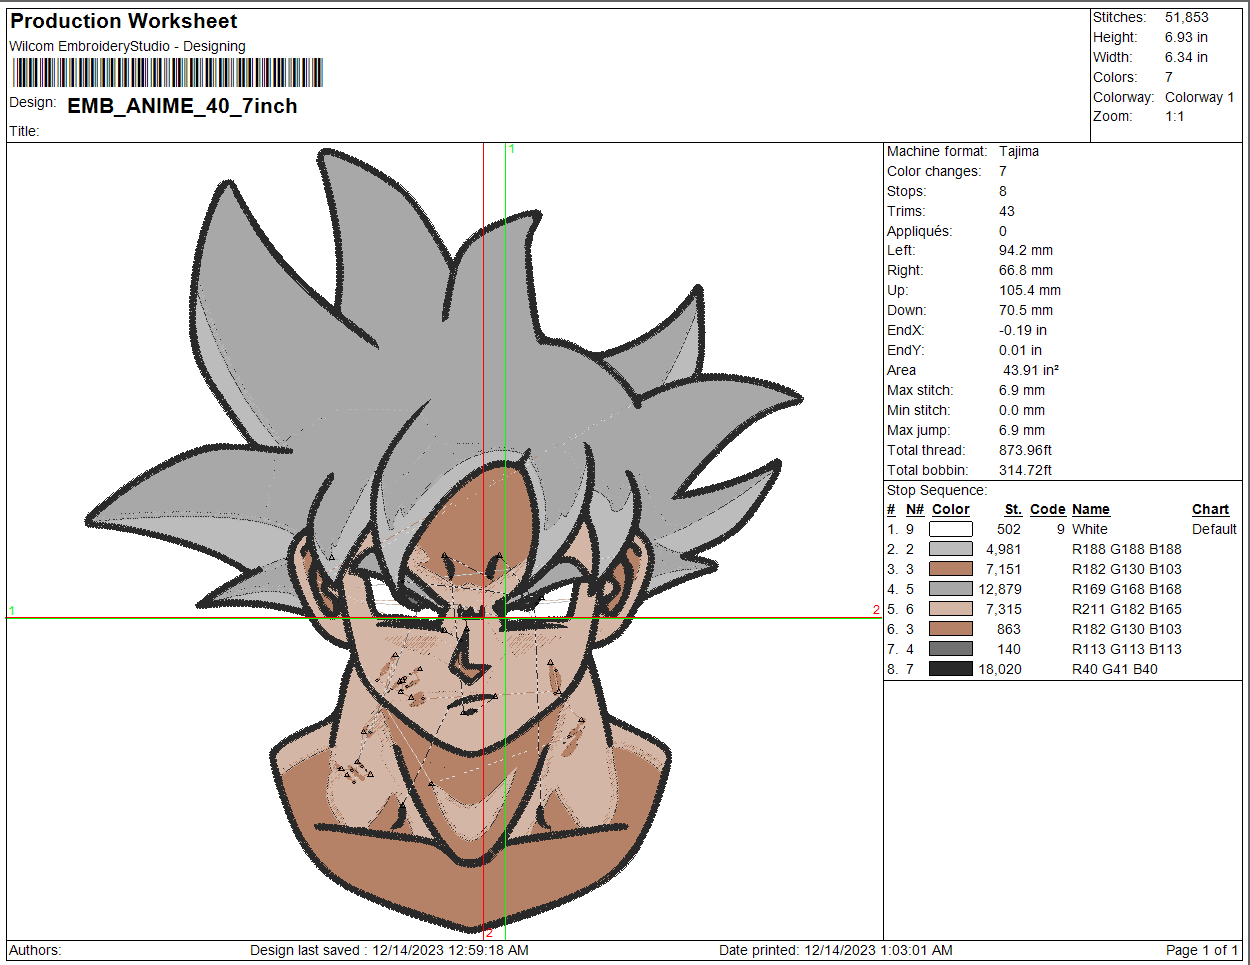Click the EndX value "-0.19 in"
Viewport: 1250px width, 965px height.
1023,330
